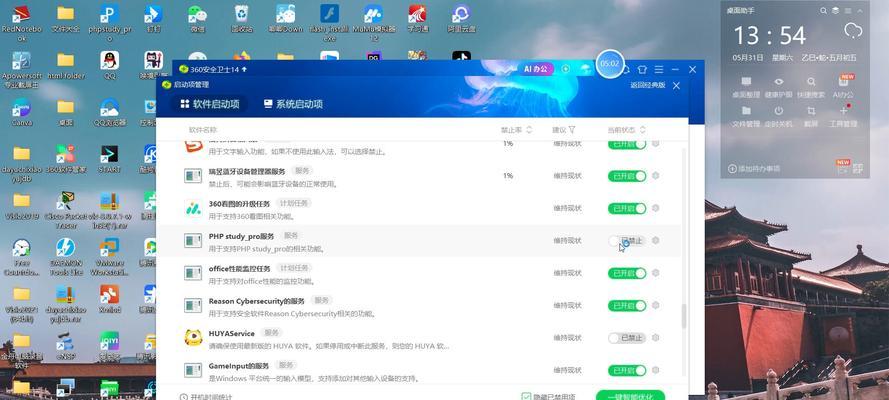Open the phpstudy_pro desktop shortcut
The width and height of the screenshot is (889, 400).
point(109,23)
